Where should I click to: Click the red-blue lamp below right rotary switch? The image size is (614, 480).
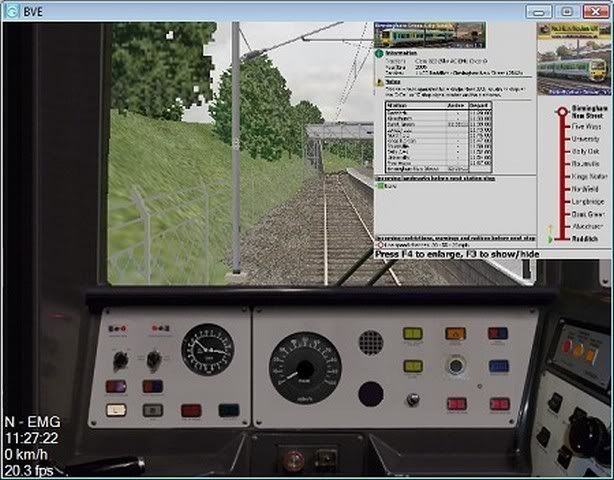(x=153, y=386)
